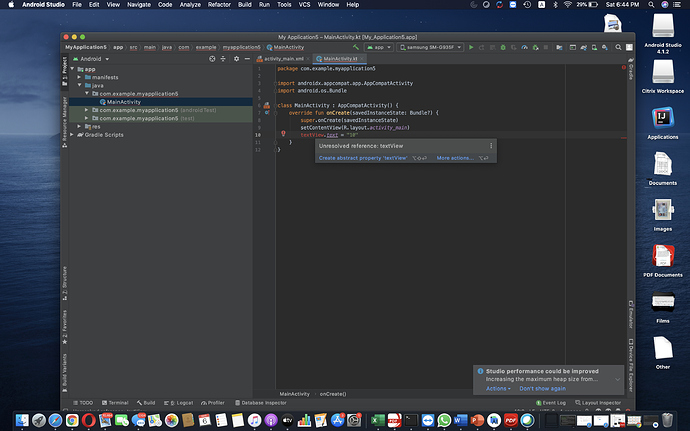Click the Debug app bug icon

tap(503, 47)
